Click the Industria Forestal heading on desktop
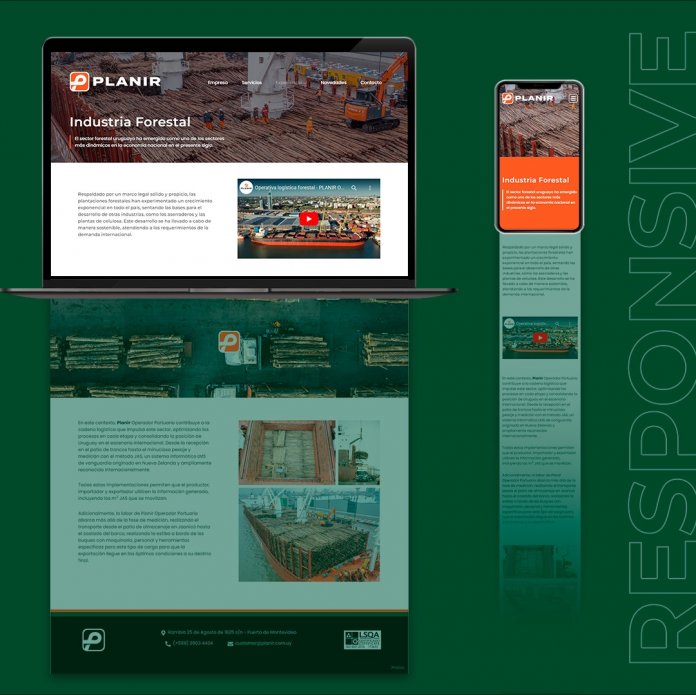 point(130,122)
